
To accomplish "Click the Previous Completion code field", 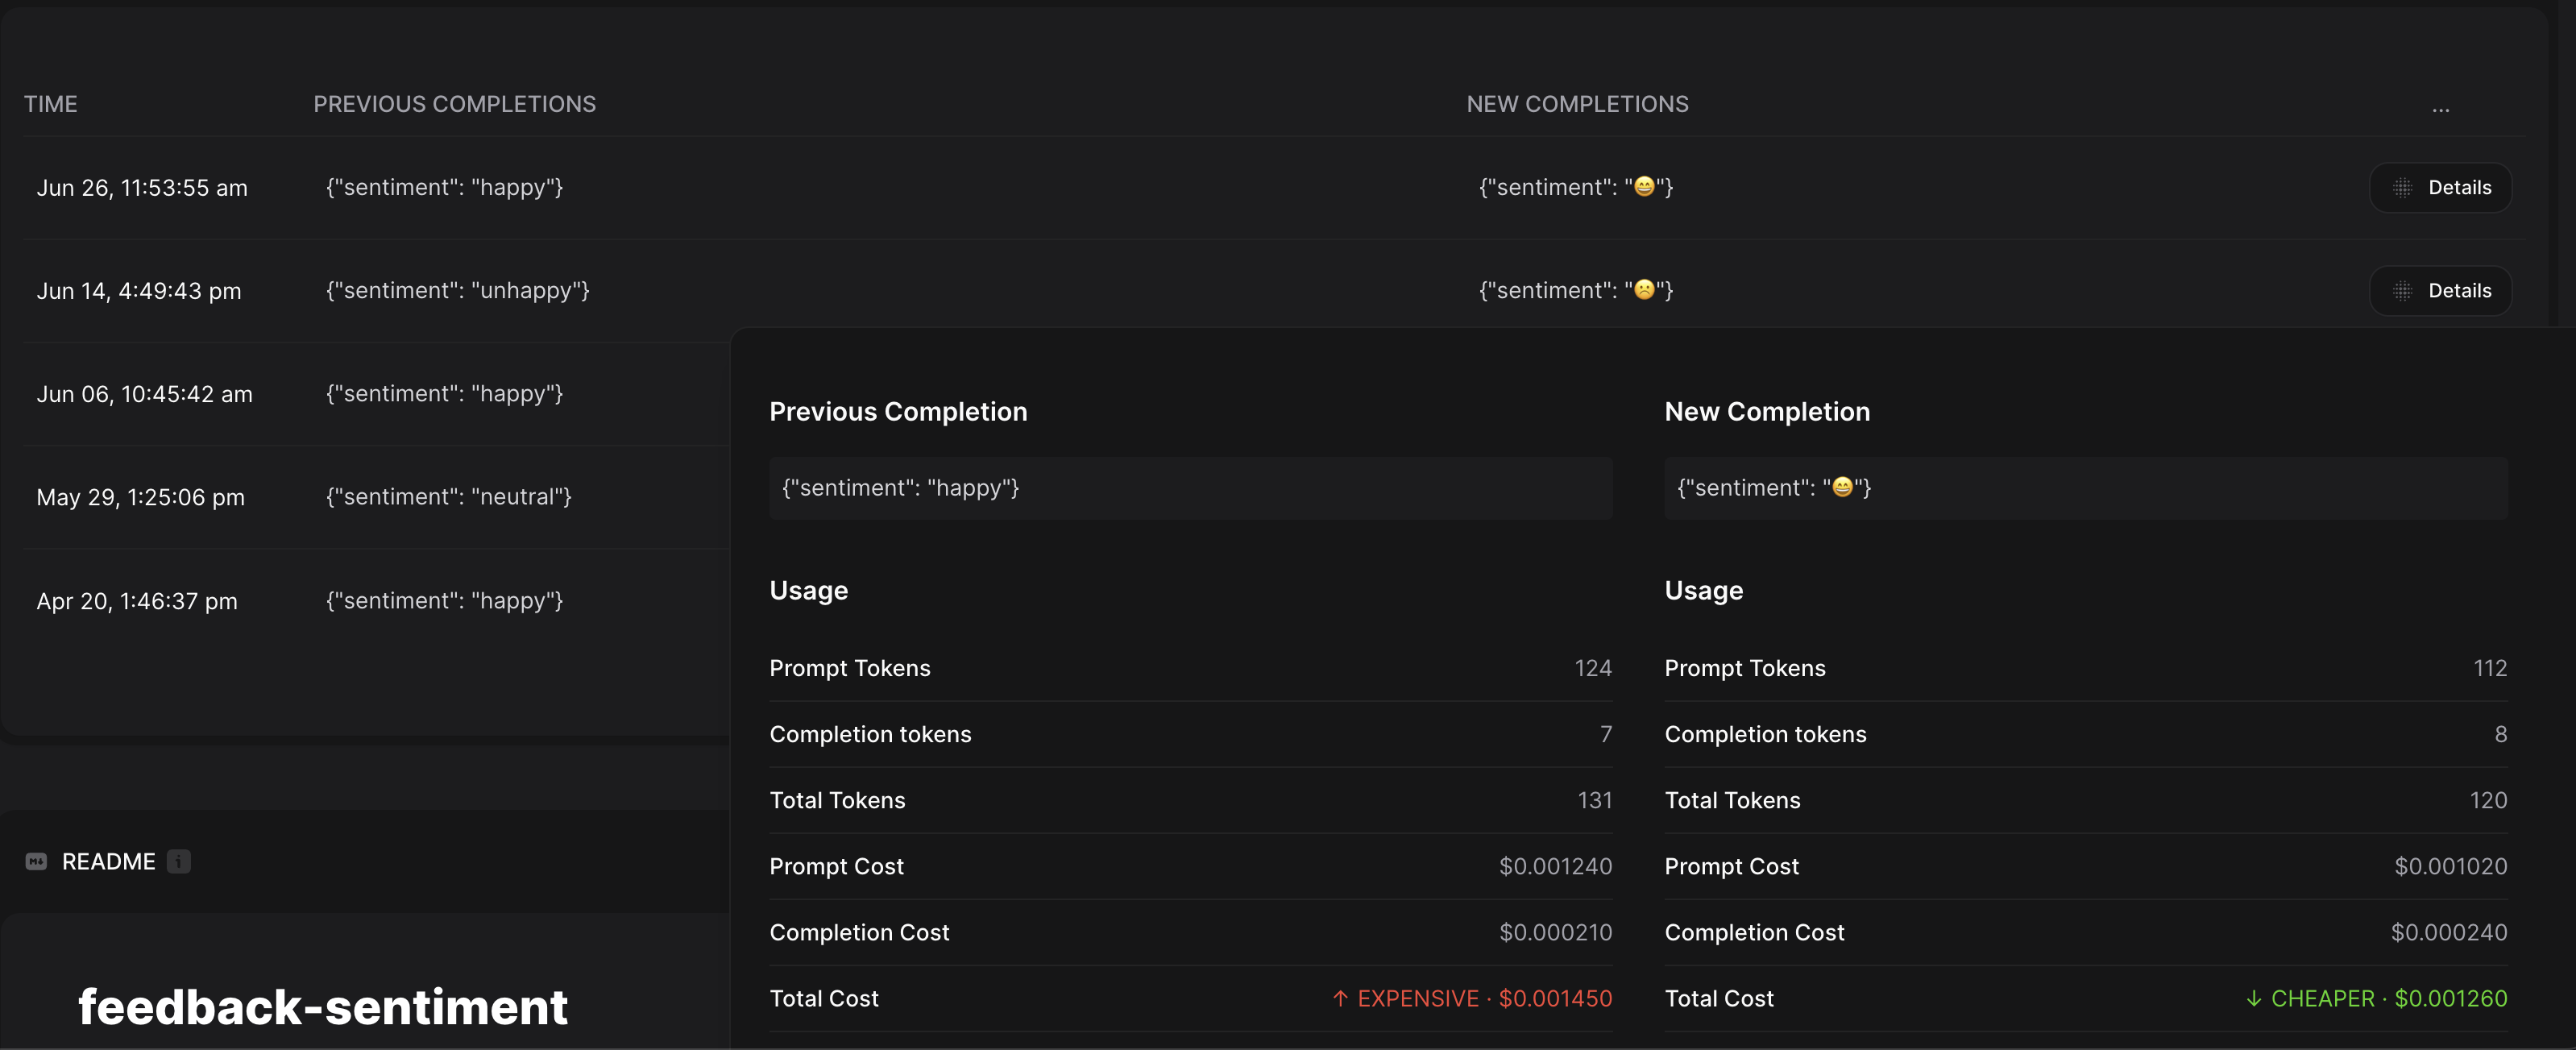I will 1190,488.
